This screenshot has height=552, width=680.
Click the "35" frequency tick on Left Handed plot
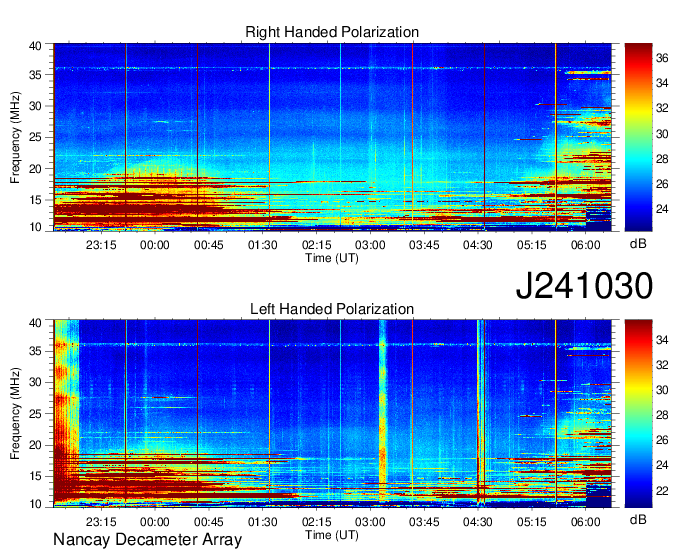click(x=35, y=351)
